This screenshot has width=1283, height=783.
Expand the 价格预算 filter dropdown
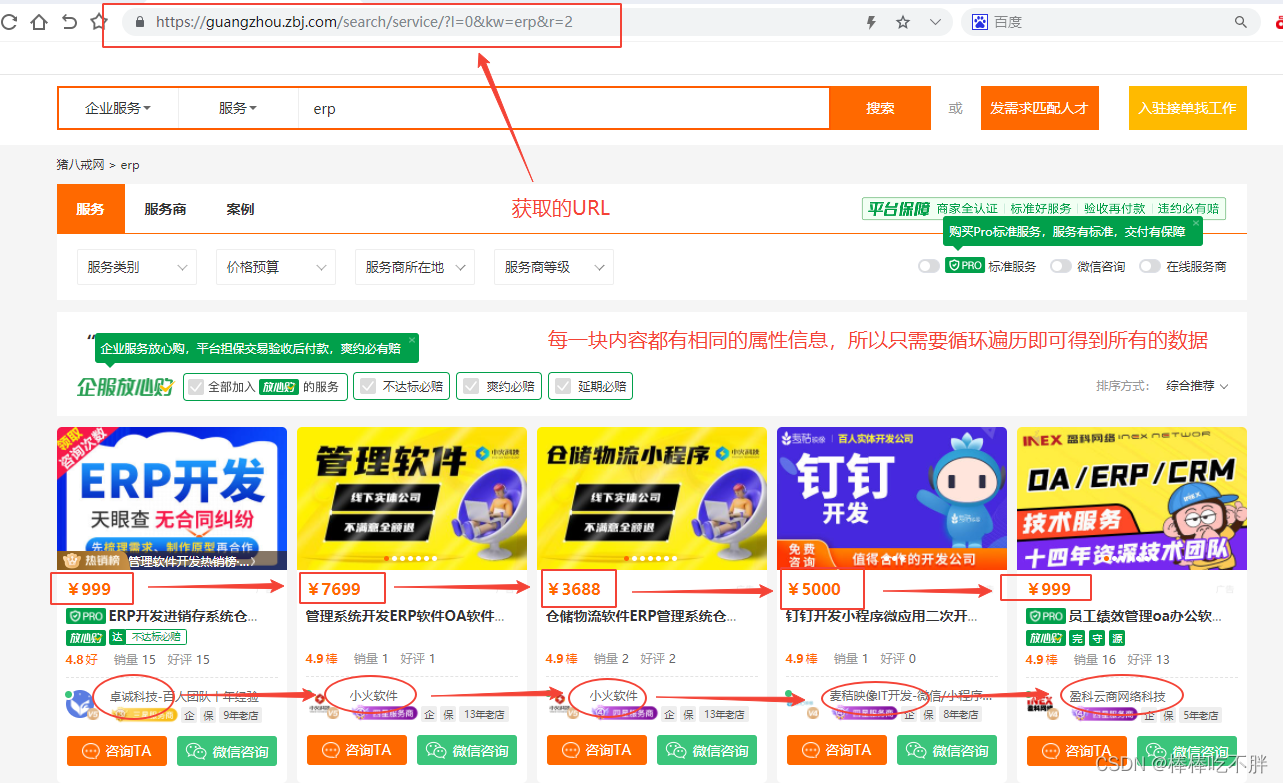coord(275,267)
